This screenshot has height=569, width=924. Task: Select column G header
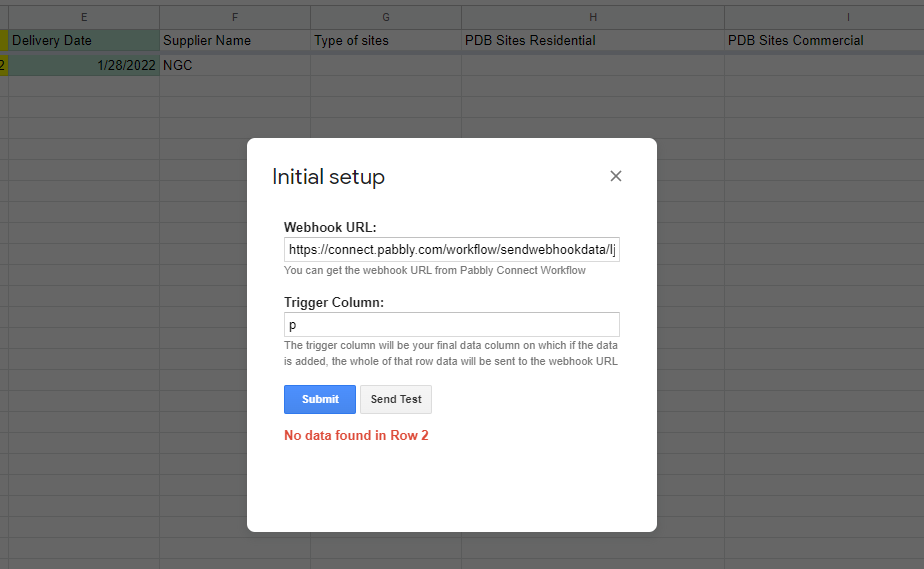pos(386,17)
